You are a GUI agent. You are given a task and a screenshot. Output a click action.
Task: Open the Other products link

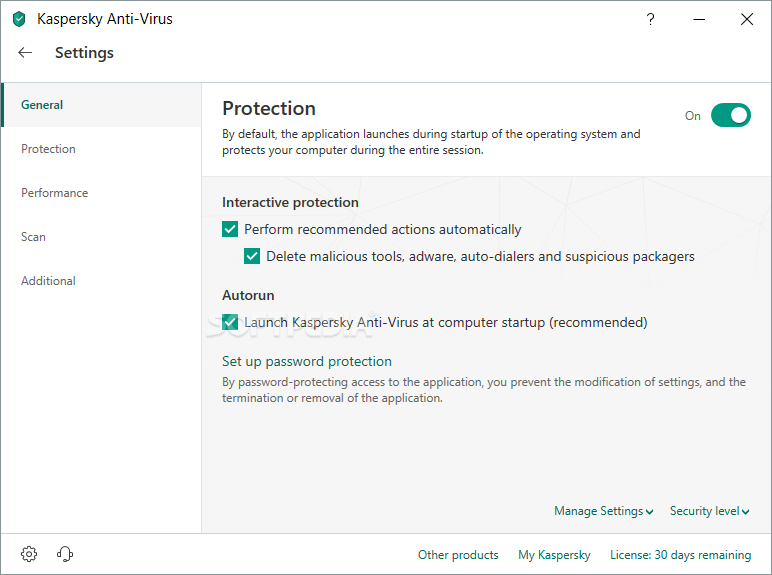[458, 555]
